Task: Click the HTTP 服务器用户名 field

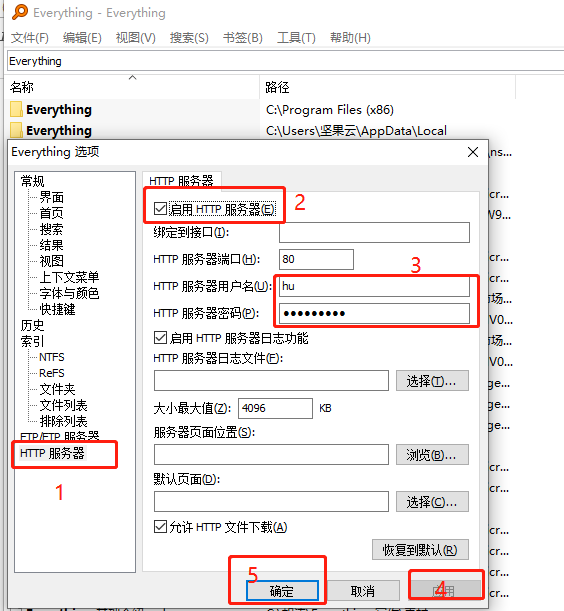Action: (x=374, y=286)
